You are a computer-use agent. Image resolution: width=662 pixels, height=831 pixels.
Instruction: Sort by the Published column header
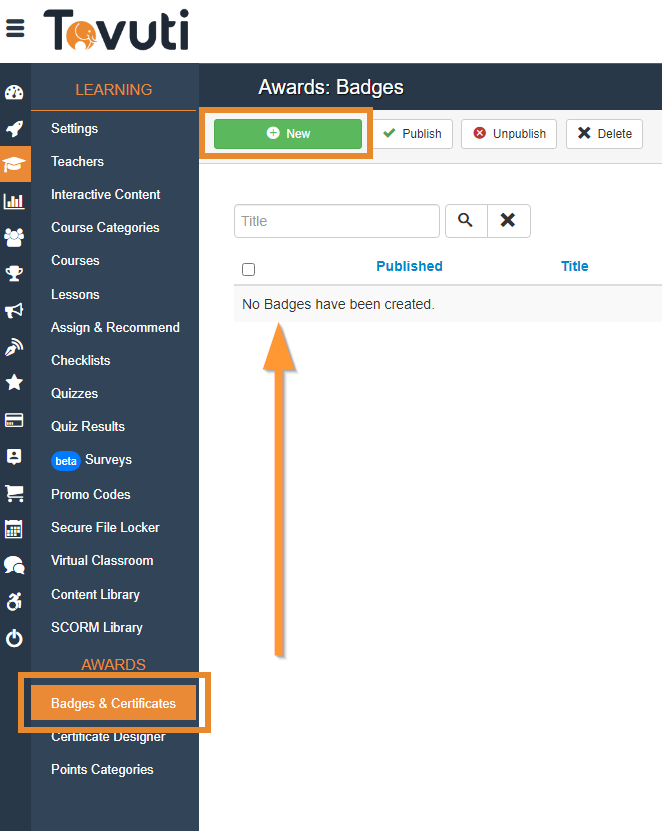tap(409, 266)
